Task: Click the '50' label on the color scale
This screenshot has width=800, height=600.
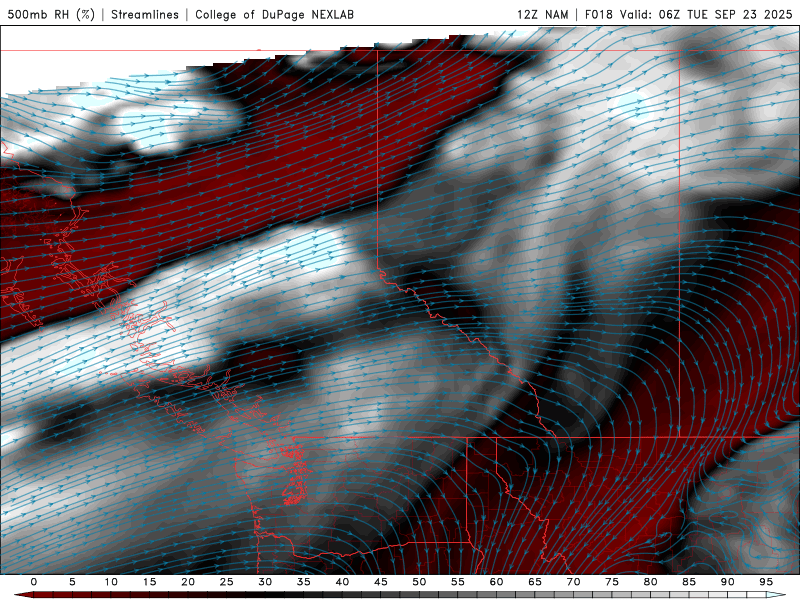Action: pyautogui.click(x=419, y=582)
